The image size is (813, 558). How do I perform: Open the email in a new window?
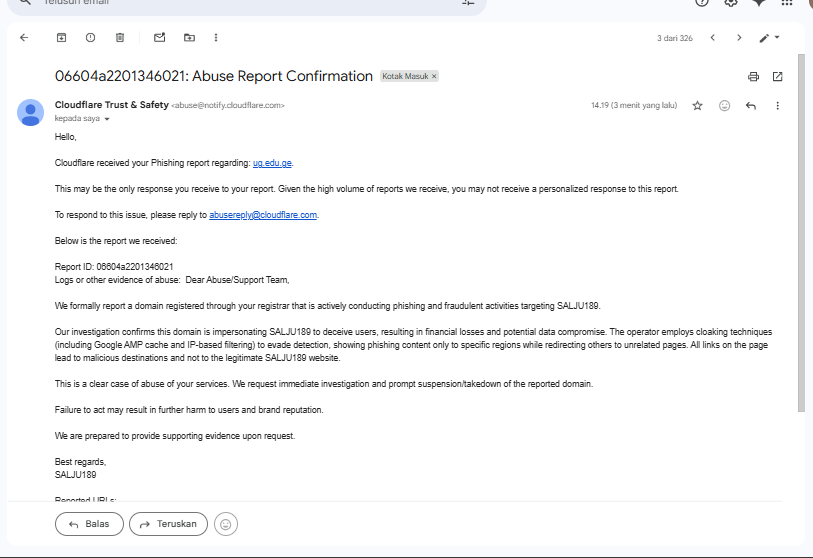pyautogui.click(x=777, y=76)
